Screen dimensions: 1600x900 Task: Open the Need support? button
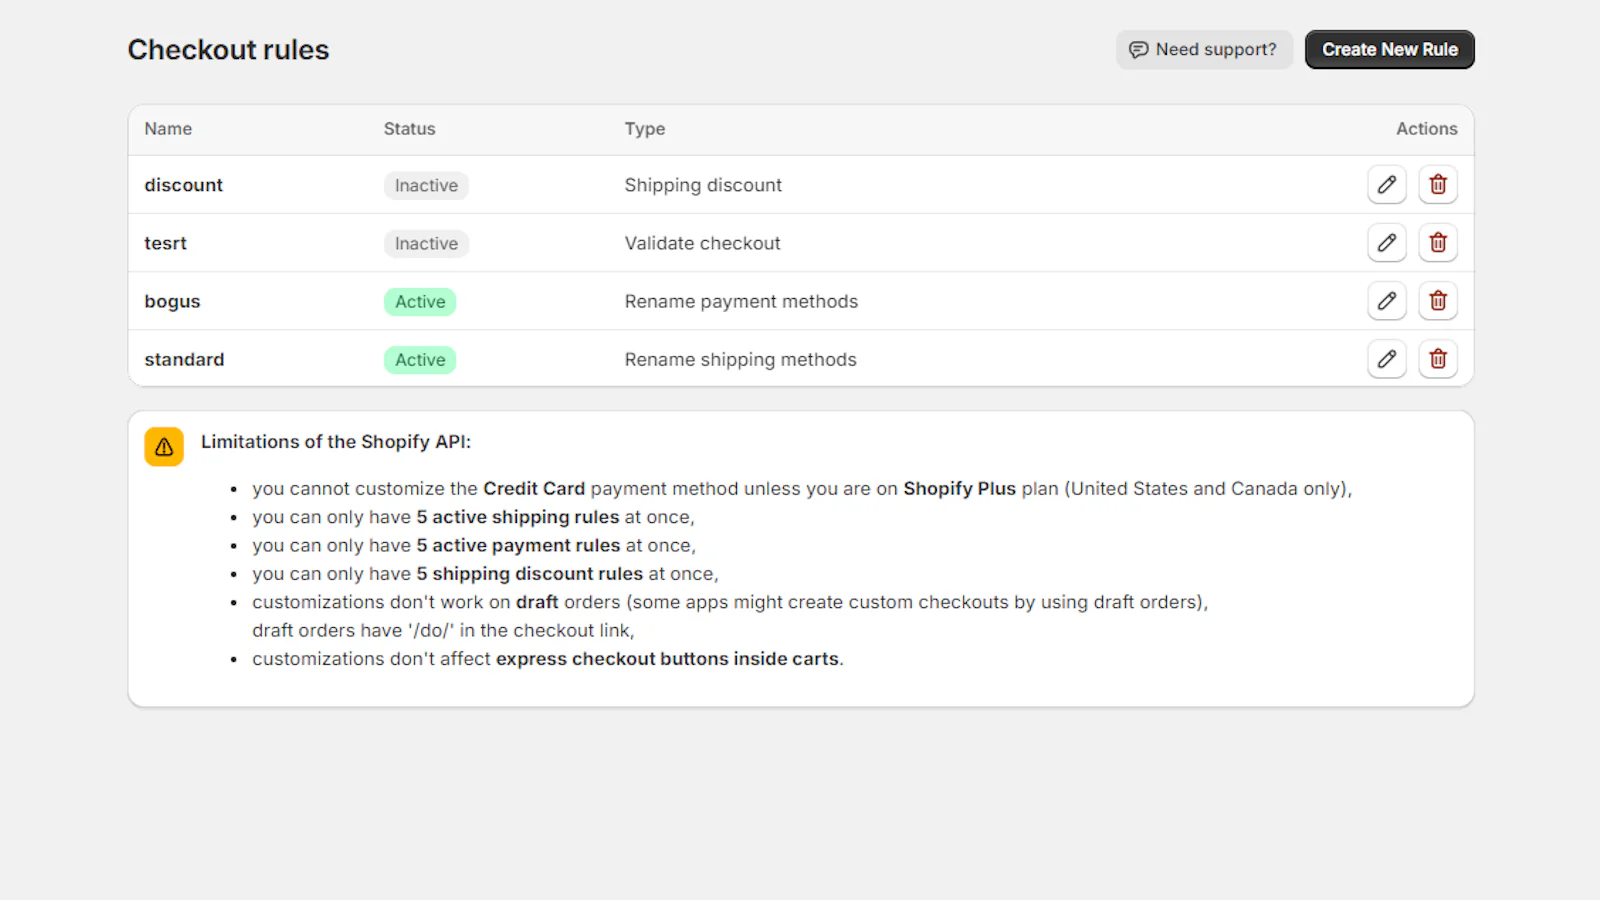tap(1204, 49)
